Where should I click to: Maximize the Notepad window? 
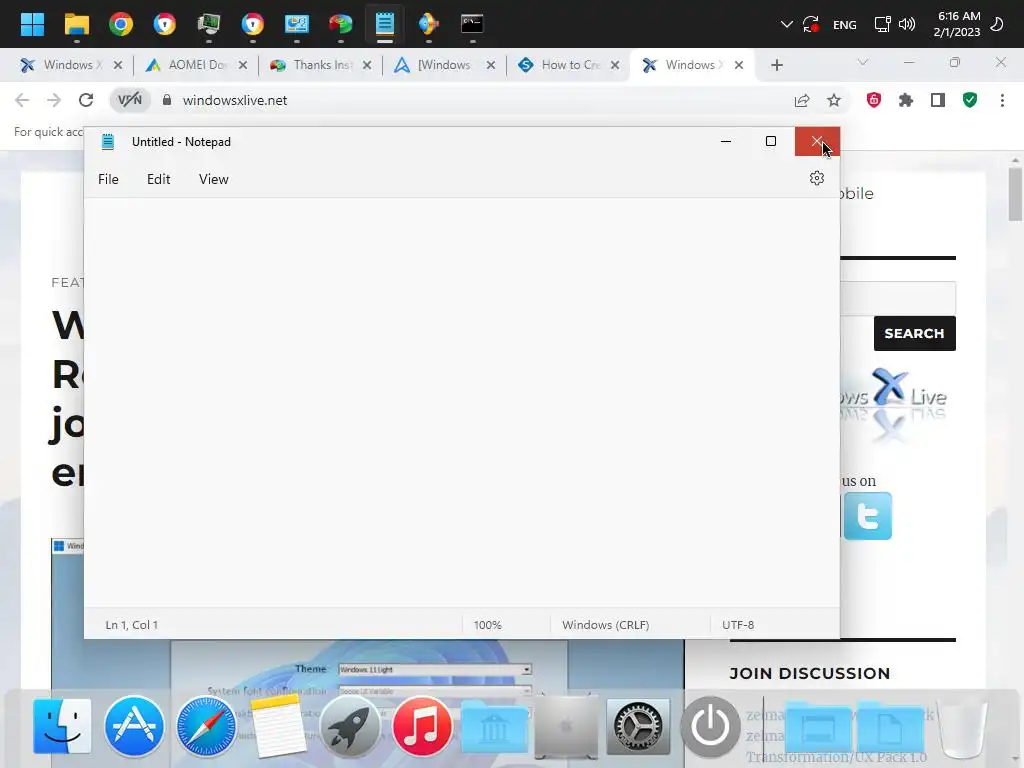(x=771, y=141)
